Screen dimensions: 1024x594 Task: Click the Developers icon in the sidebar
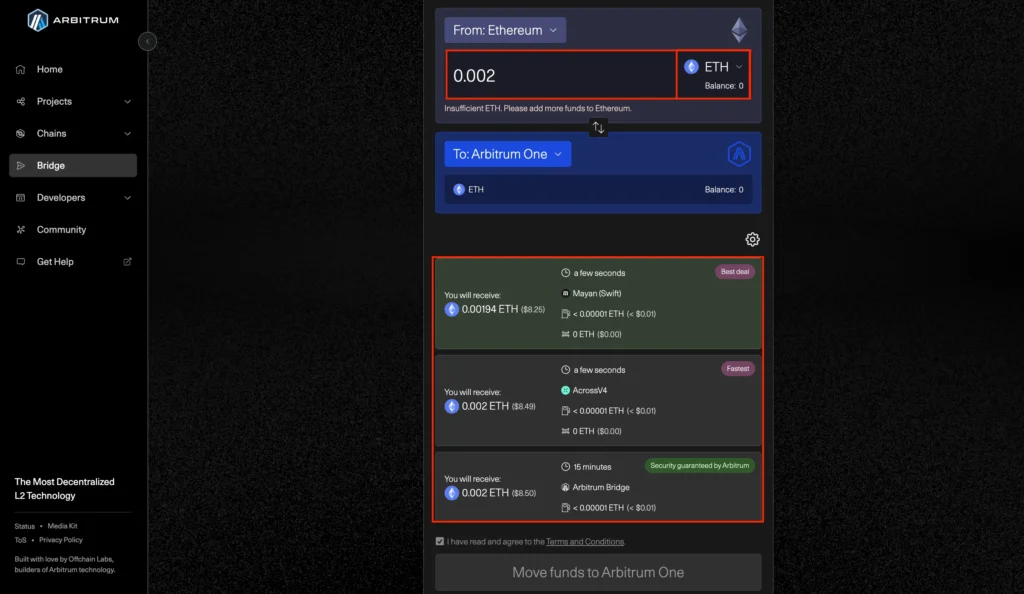tap(21, 197)
